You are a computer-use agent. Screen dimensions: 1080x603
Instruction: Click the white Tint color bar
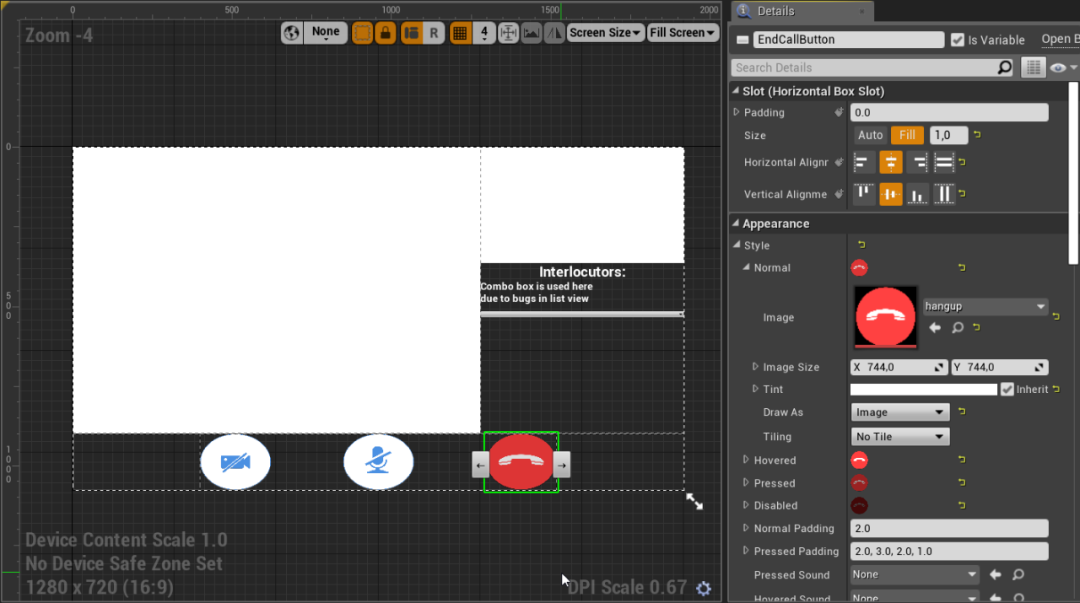[923, 389]
